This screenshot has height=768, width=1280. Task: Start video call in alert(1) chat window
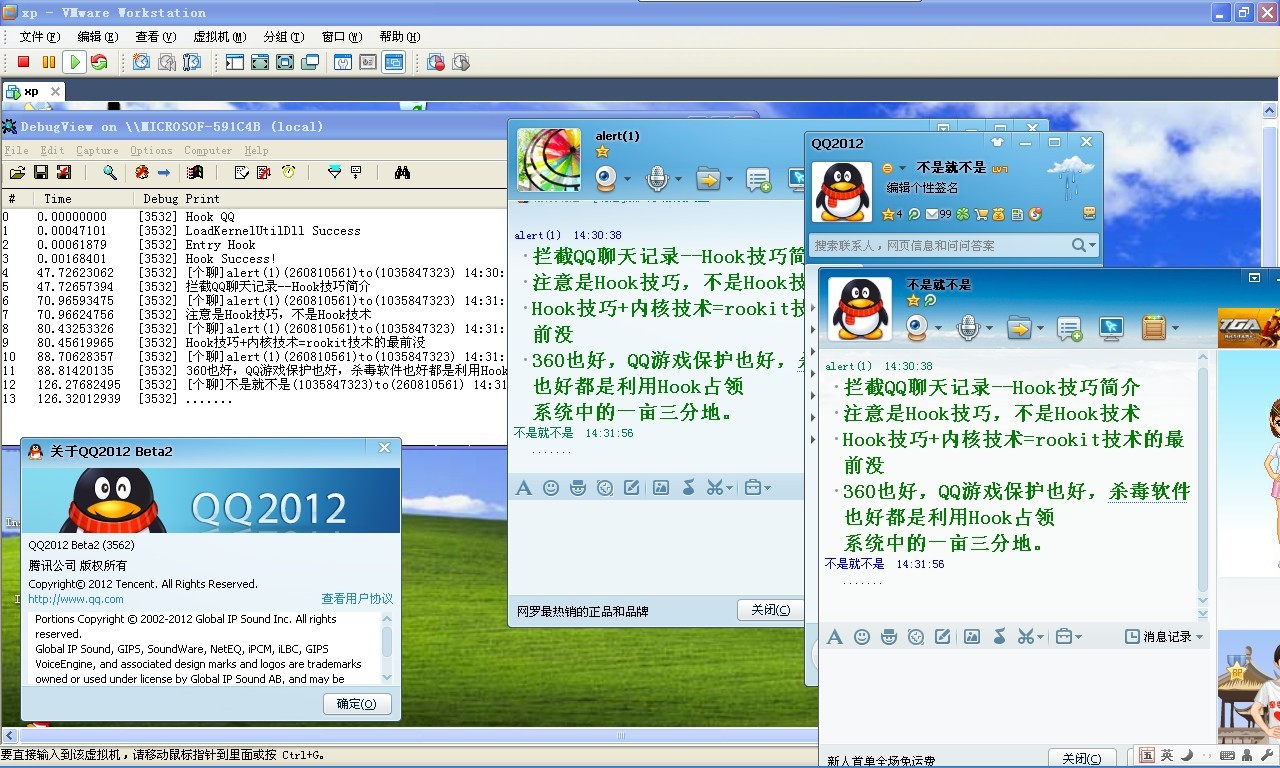coord(606,180)
